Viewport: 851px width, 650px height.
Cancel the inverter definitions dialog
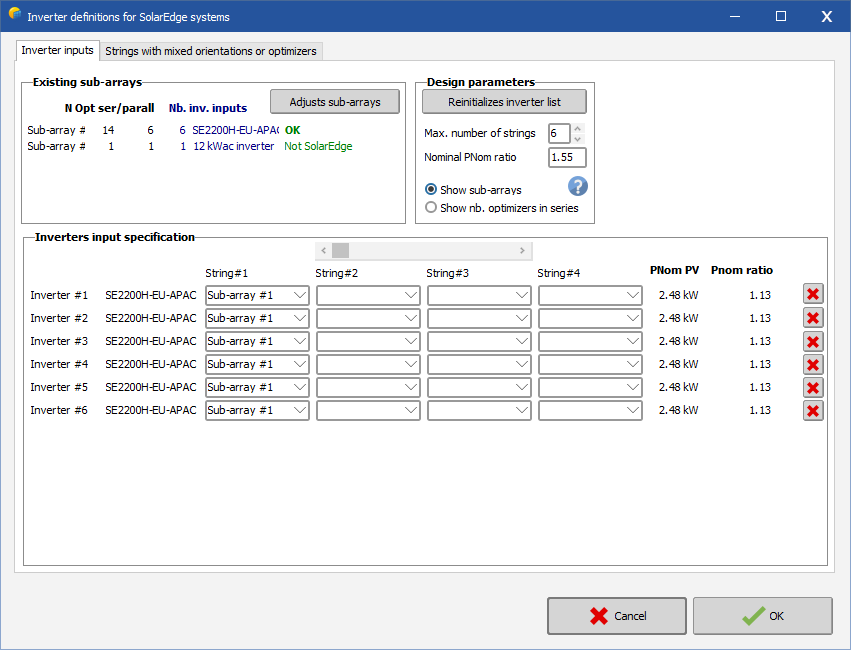click(617, 616)
